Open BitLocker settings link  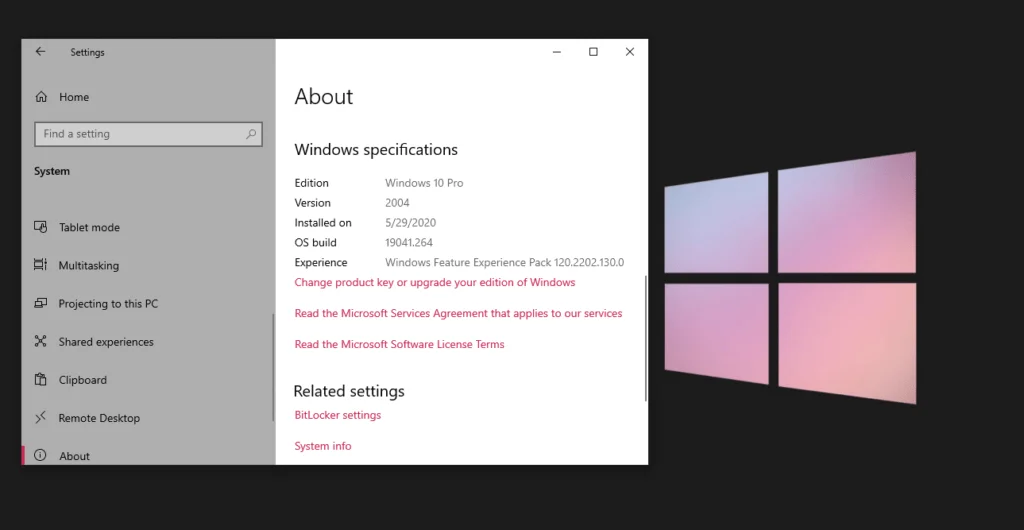coord(338,415)
